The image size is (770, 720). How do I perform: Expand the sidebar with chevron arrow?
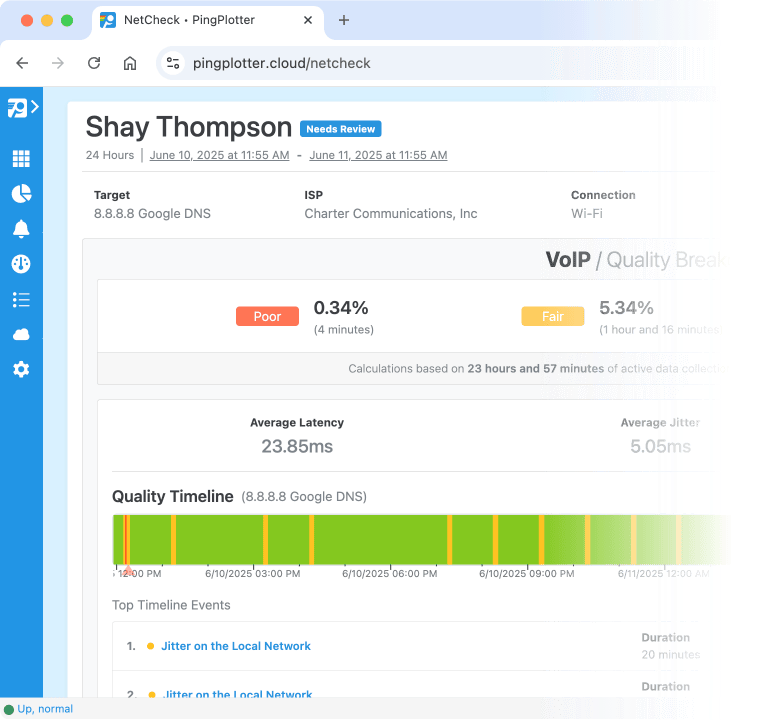35,107
